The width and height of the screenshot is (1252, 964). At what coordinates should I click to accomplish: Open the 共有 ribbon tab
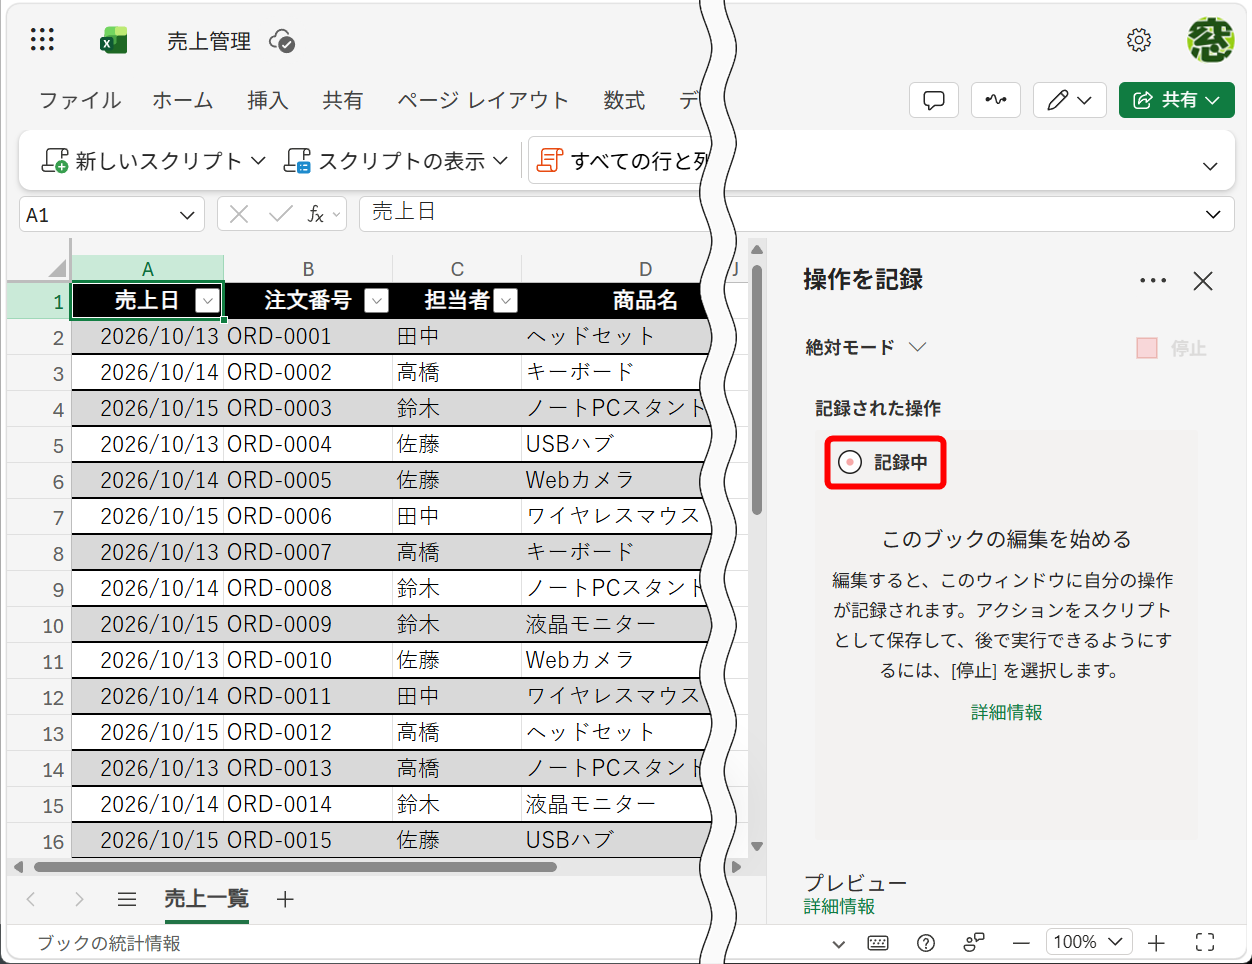click(342, 100)
